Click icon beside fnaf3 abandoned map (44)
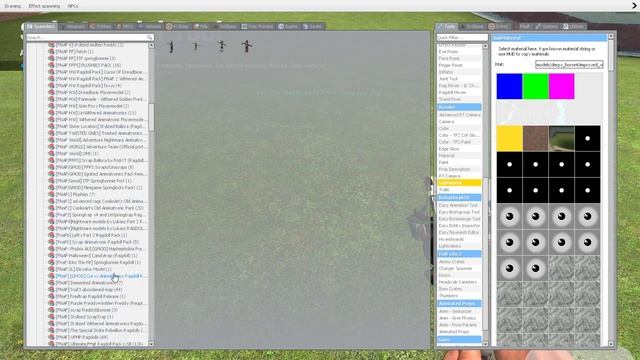 (51, 289)
